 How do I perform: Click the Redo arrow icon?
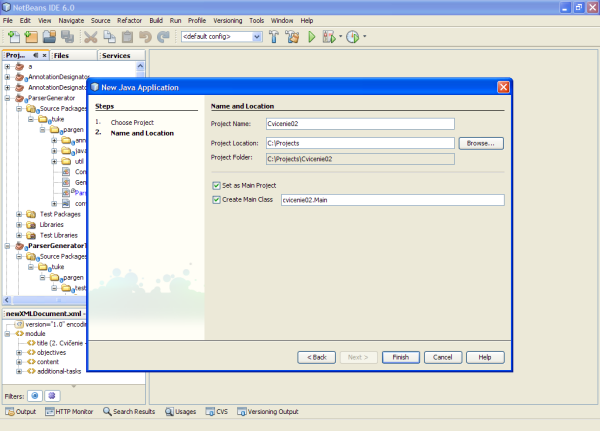point(163,37)
